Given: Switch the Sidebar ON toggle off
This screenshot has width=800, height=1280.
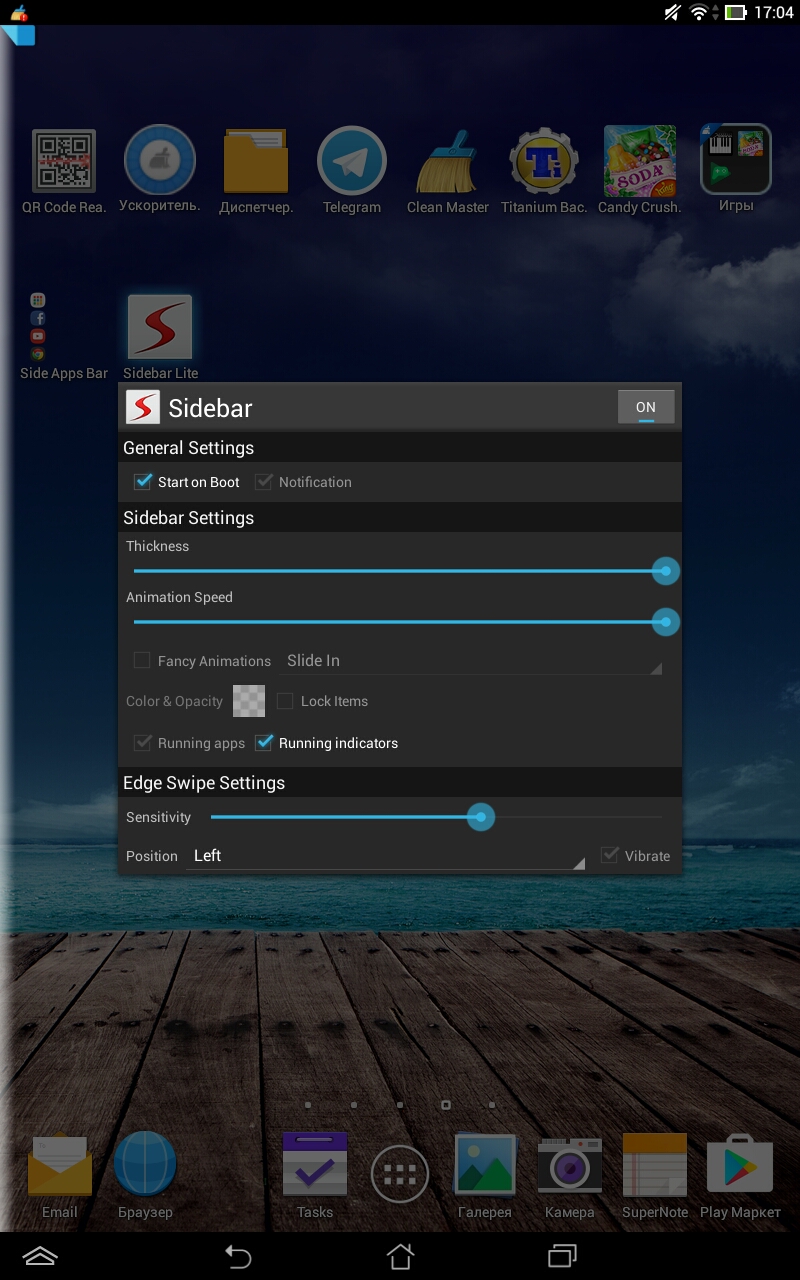Looking at the screenshot, I should click(646, 407).
